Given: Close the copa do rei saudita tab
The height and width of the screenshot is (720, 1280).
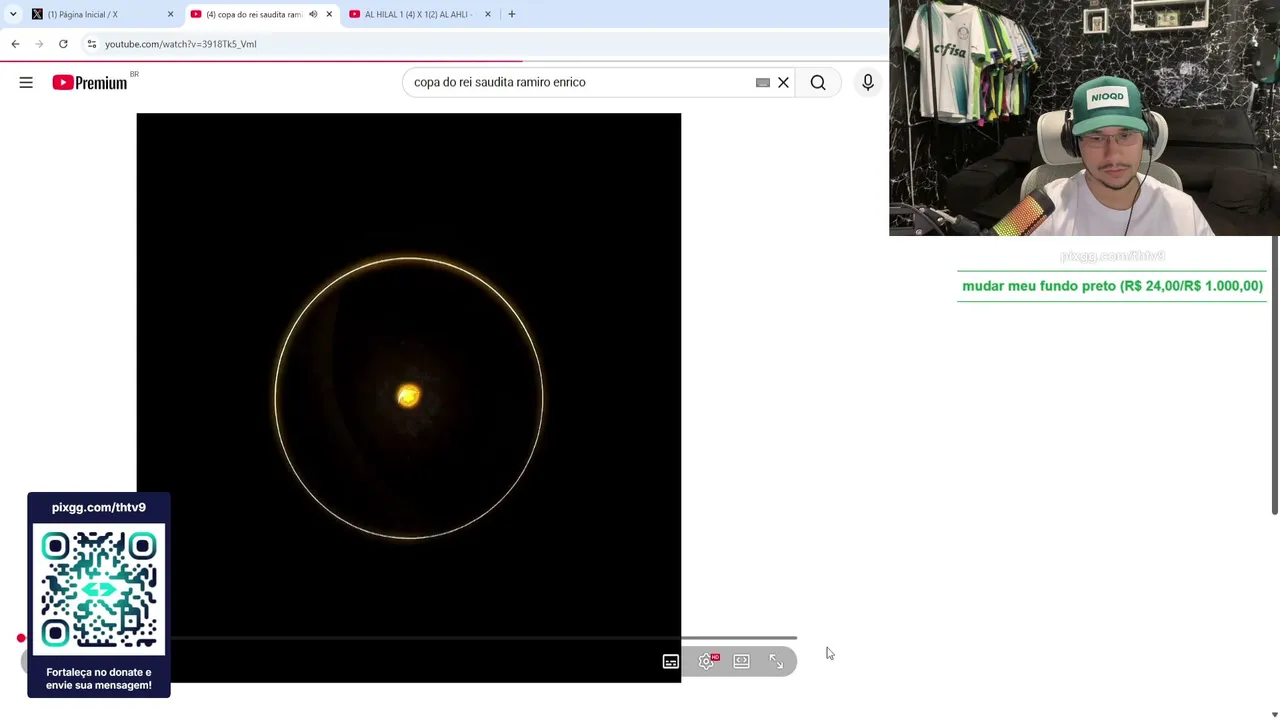Looking at the screenshot, I should [x=329, y=14].
